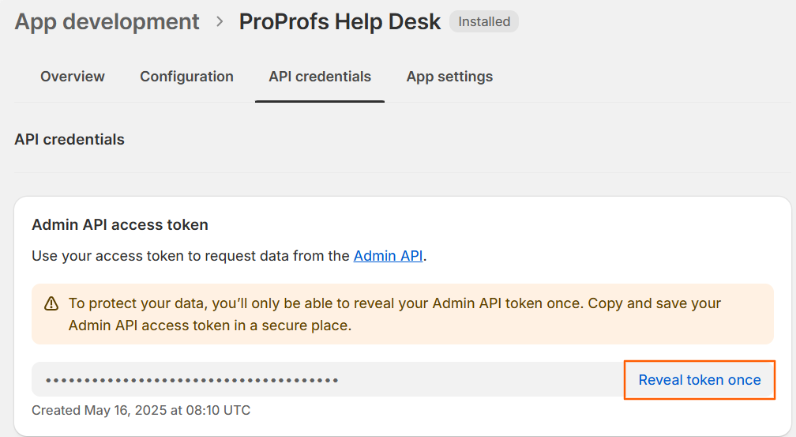Click the empty right side of the token card header
The image size is (796, 437).
point(600,225)
